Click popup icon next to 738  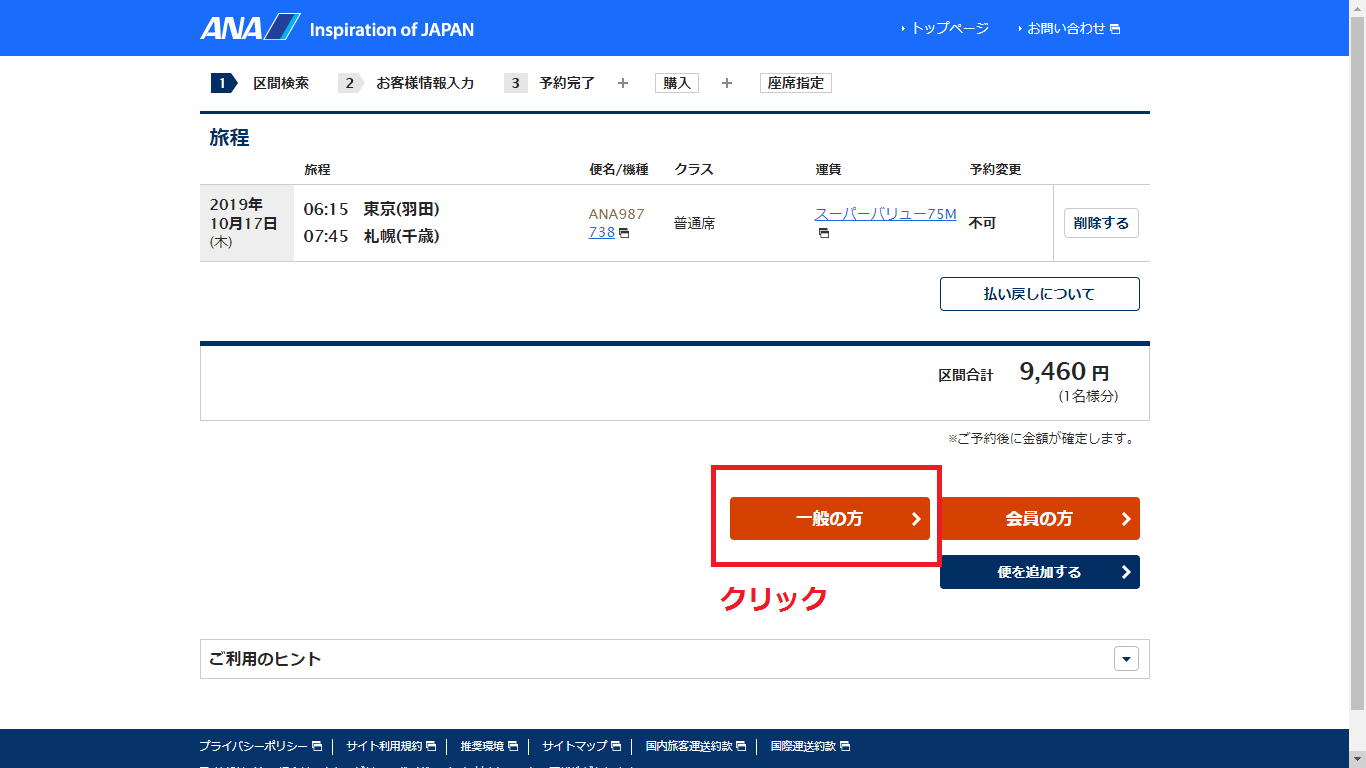[624, 233]
